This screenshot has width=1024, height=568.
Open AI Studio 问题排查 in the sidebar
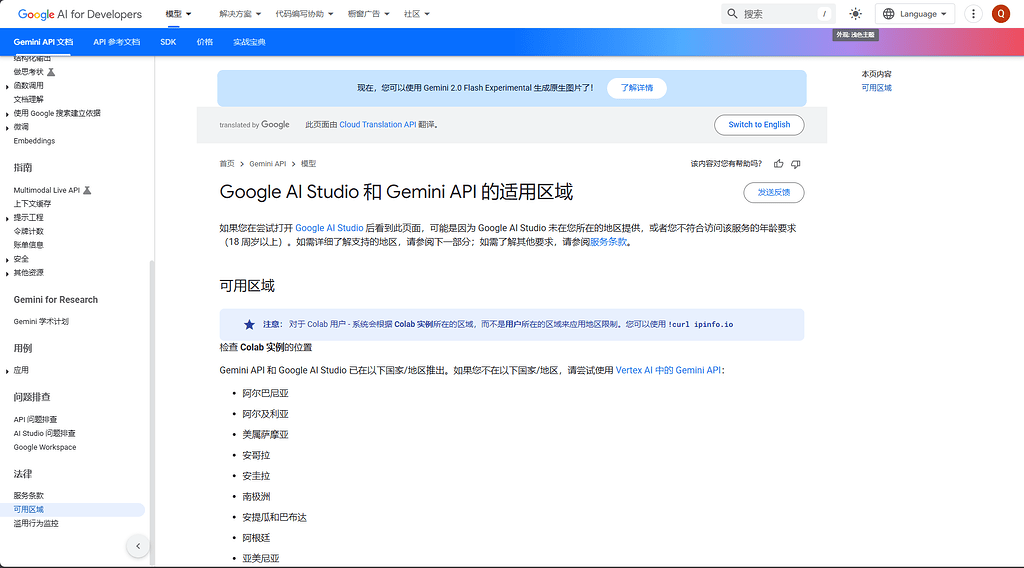coord(44,434)
